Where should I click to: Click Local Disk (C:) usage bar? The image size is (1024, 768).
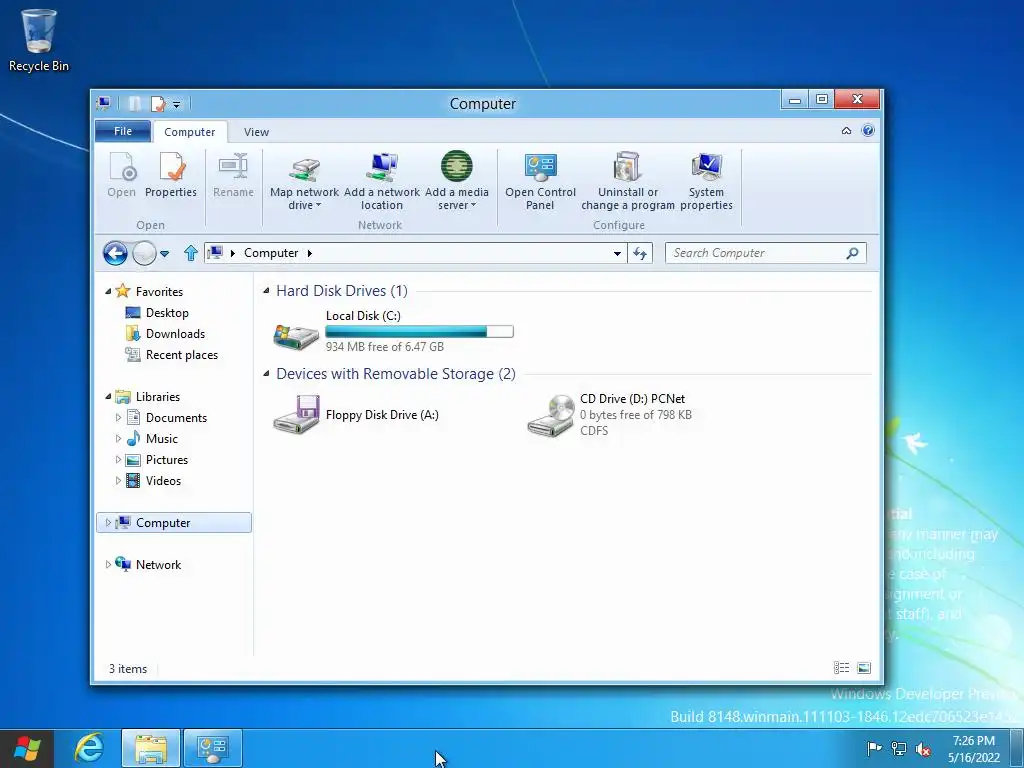pyautogui.click(x=419, y=332)
